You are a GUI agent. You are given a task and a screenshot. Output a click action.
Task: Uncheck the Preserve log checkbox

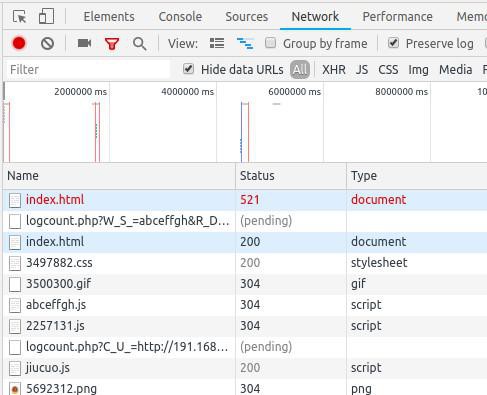393,43
